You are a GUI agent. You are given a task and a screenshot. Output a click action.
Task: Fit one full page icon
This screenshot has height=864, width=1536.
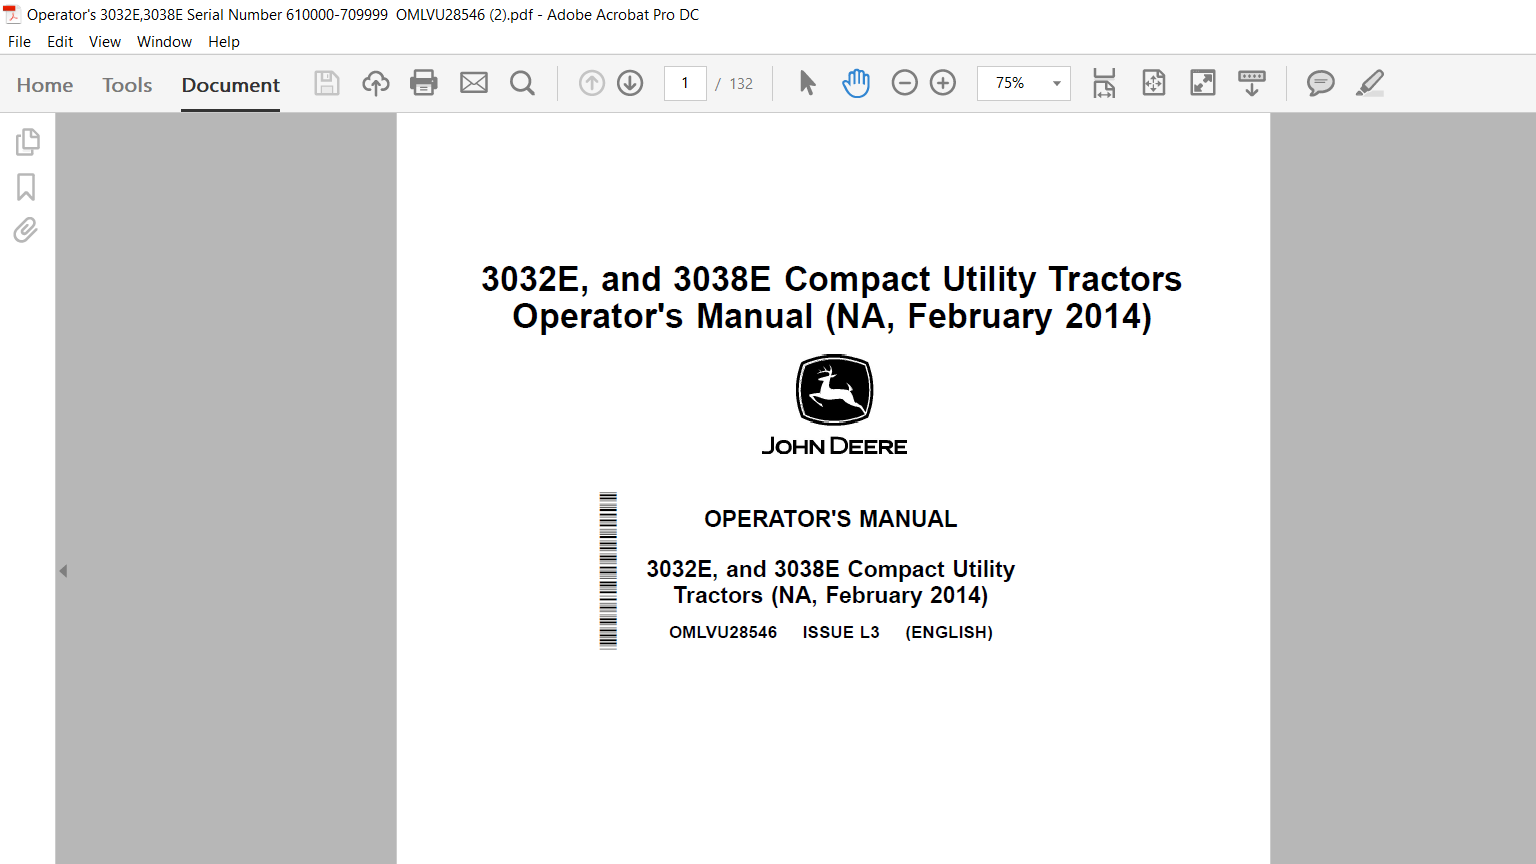pyautogui.click(x=1154, y=83)
